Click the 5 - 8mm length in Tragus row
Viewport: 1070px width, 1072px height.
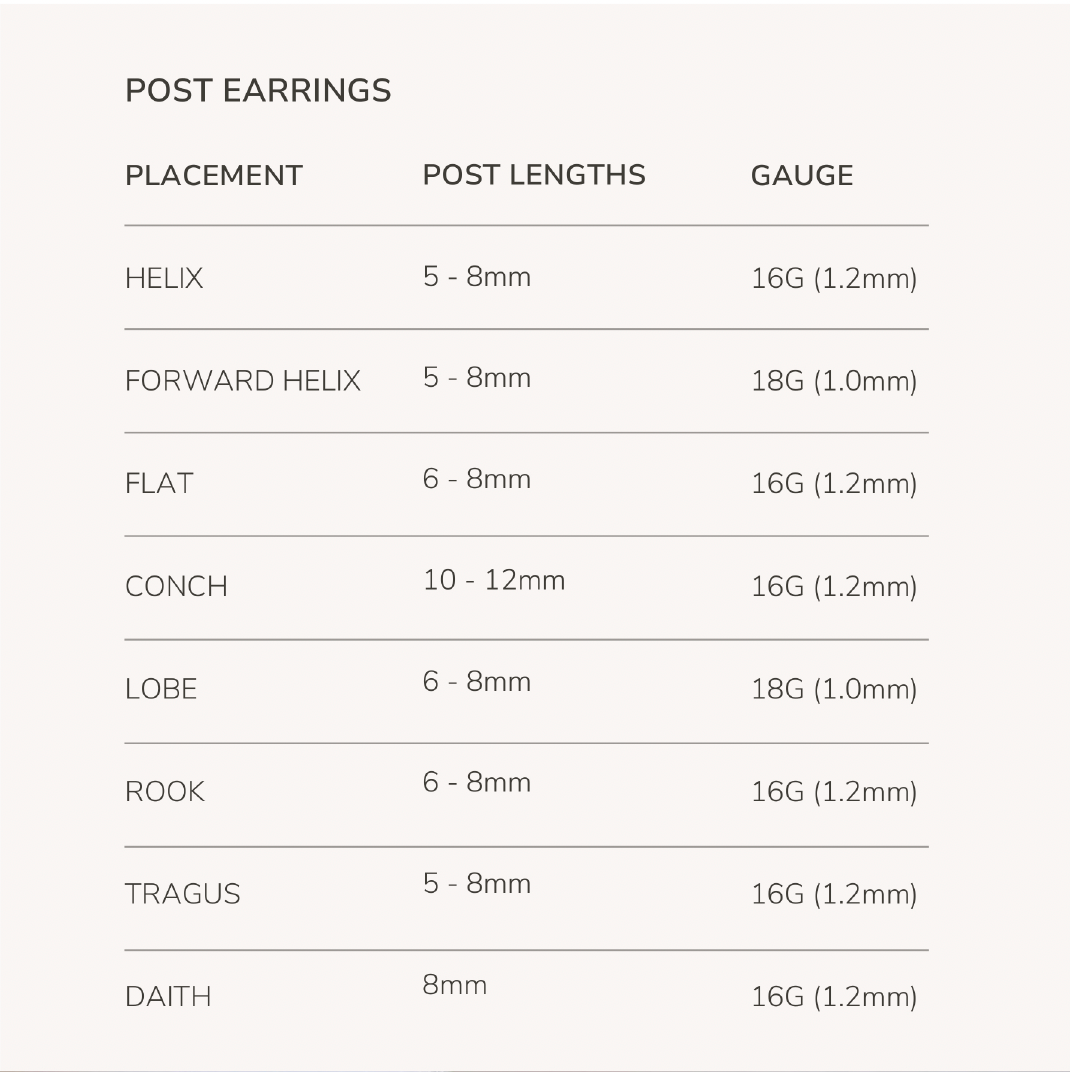pos(477,884)
